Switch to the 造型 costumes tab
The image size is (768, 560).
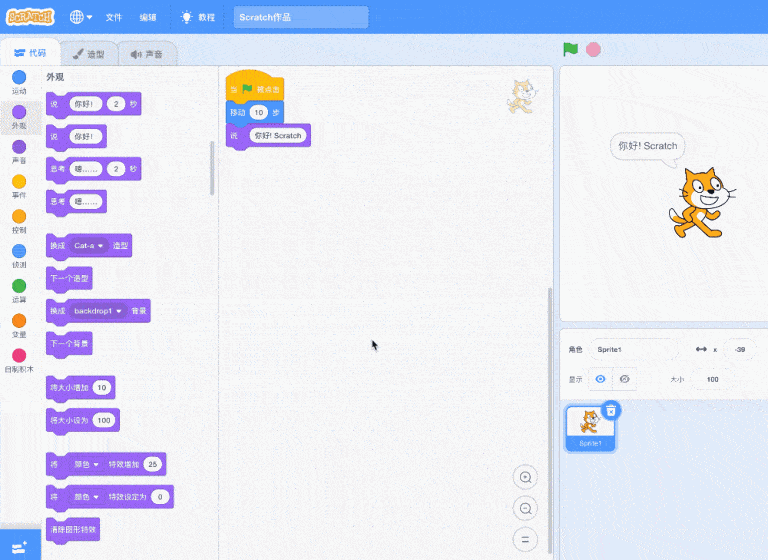tap(88, 54)
